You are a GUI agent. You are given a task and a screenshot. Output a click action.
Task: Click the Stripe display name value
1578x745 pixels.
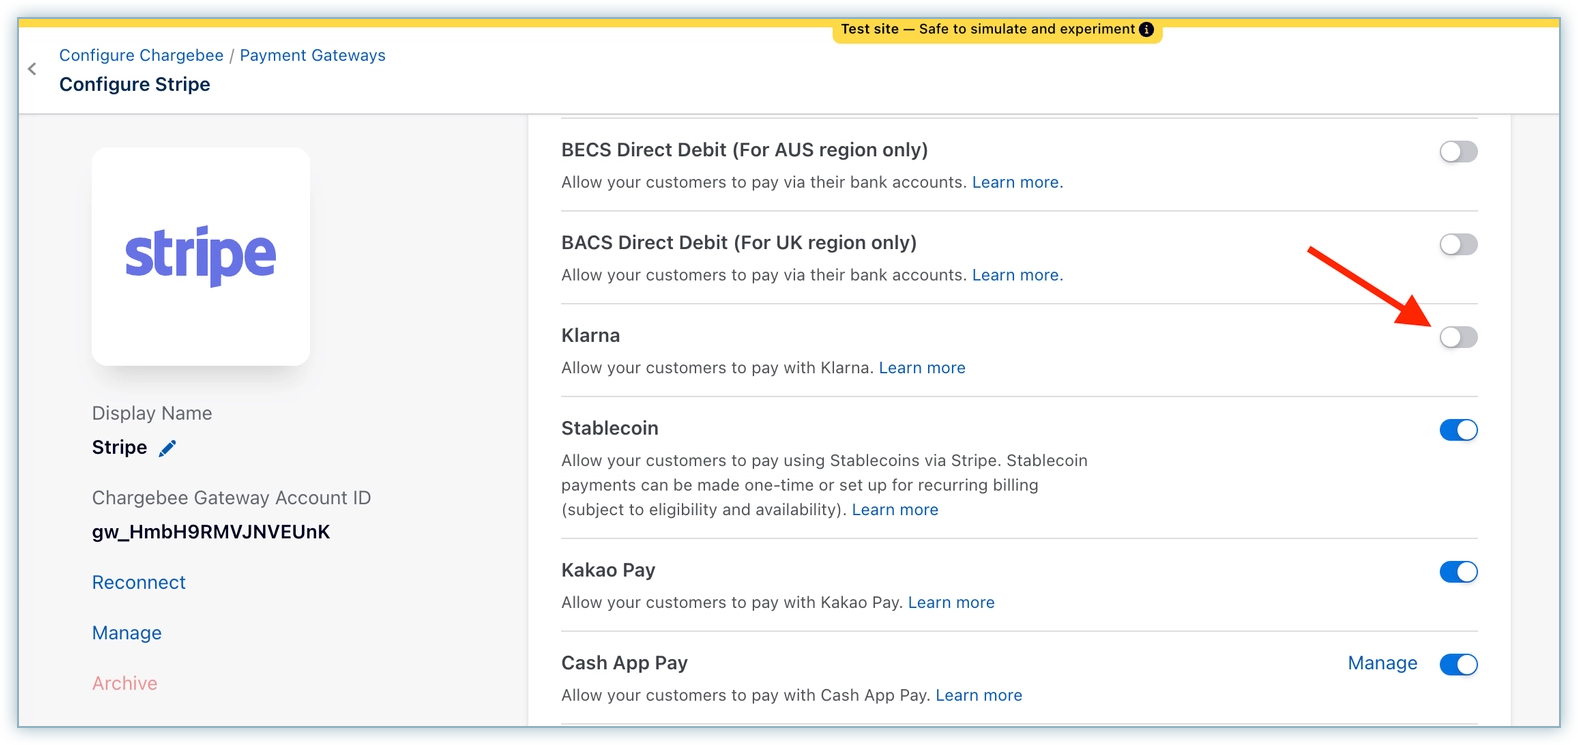point(119,448)
